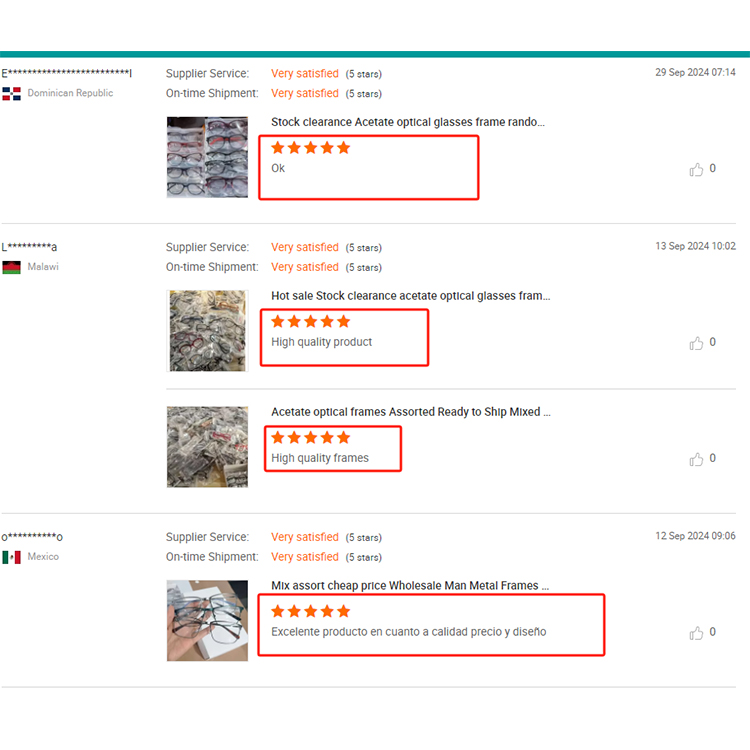View the hand holding metal frames photo

[207, 620]
